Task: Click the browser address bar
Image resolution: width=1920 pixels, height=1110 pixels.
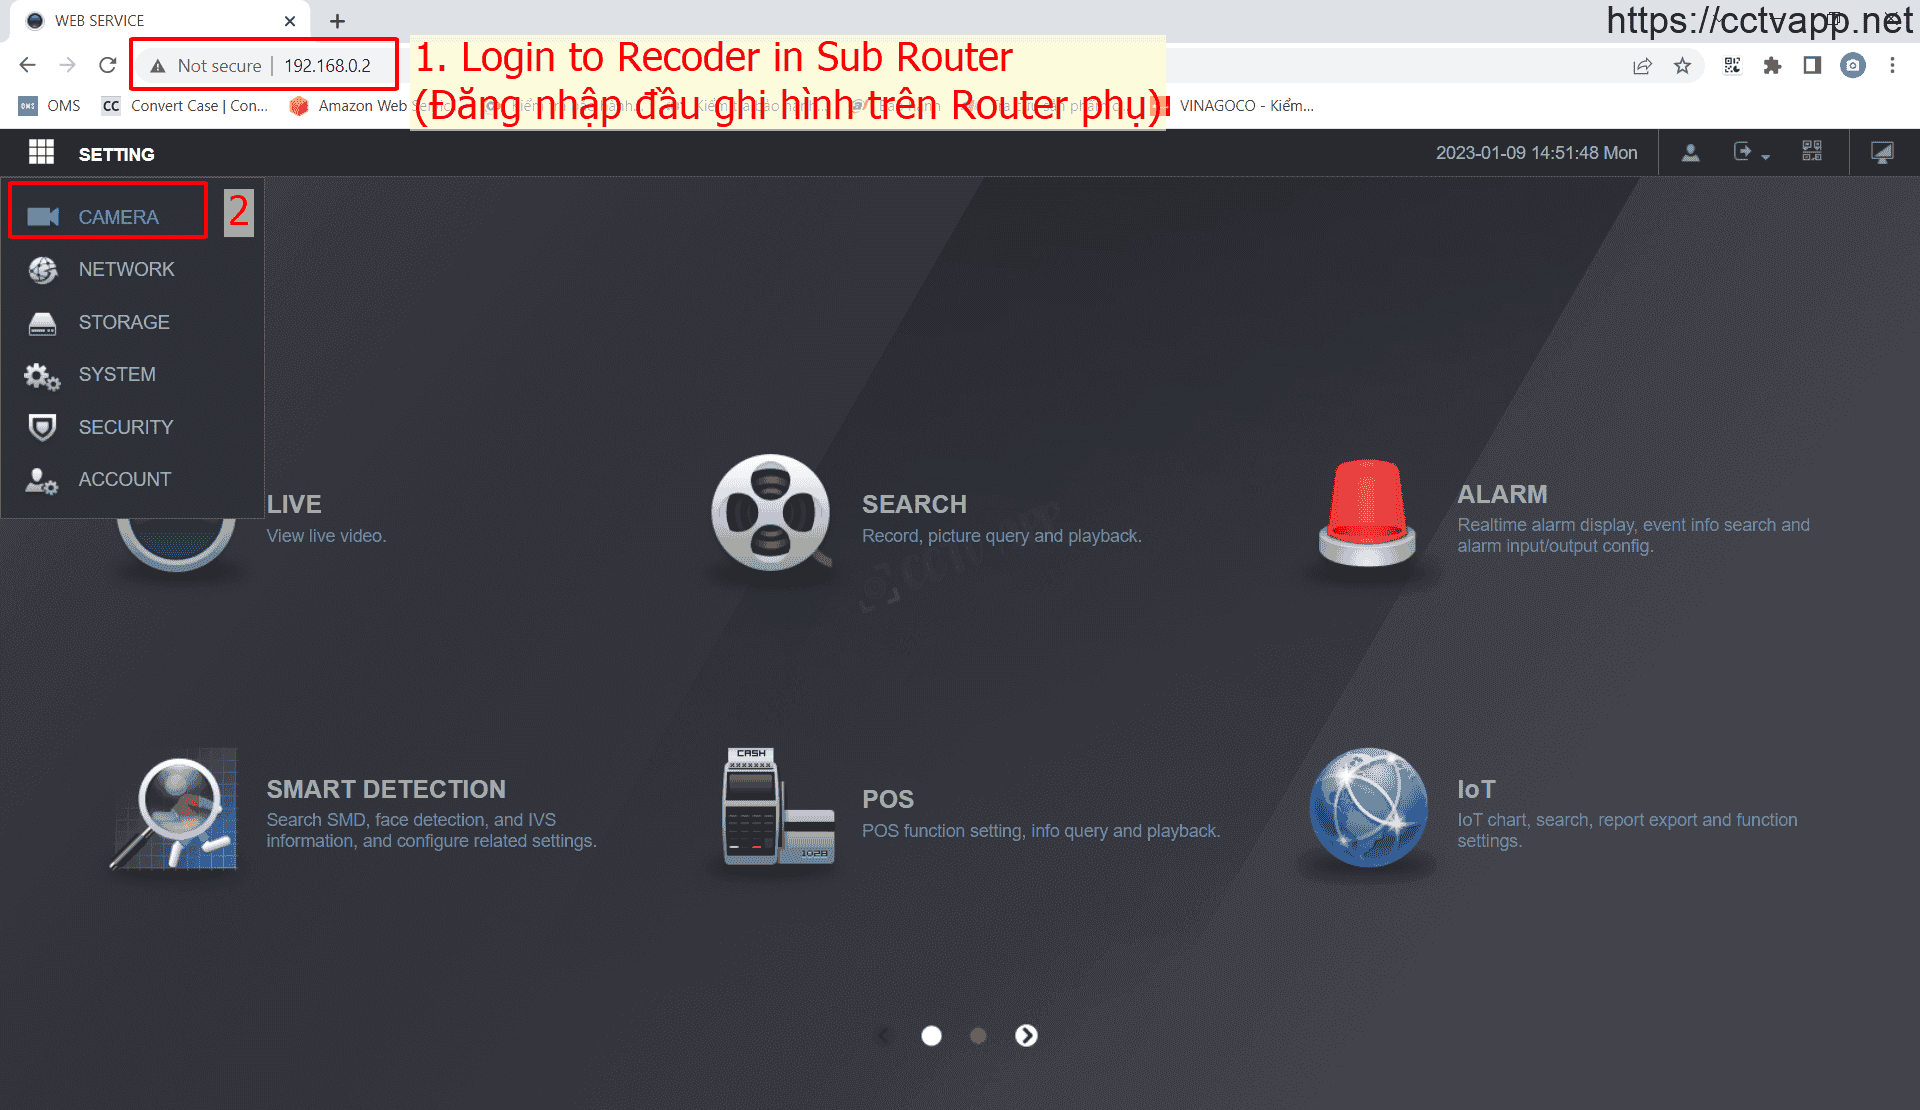Action: pyautogui.click(x=327, y=66)
